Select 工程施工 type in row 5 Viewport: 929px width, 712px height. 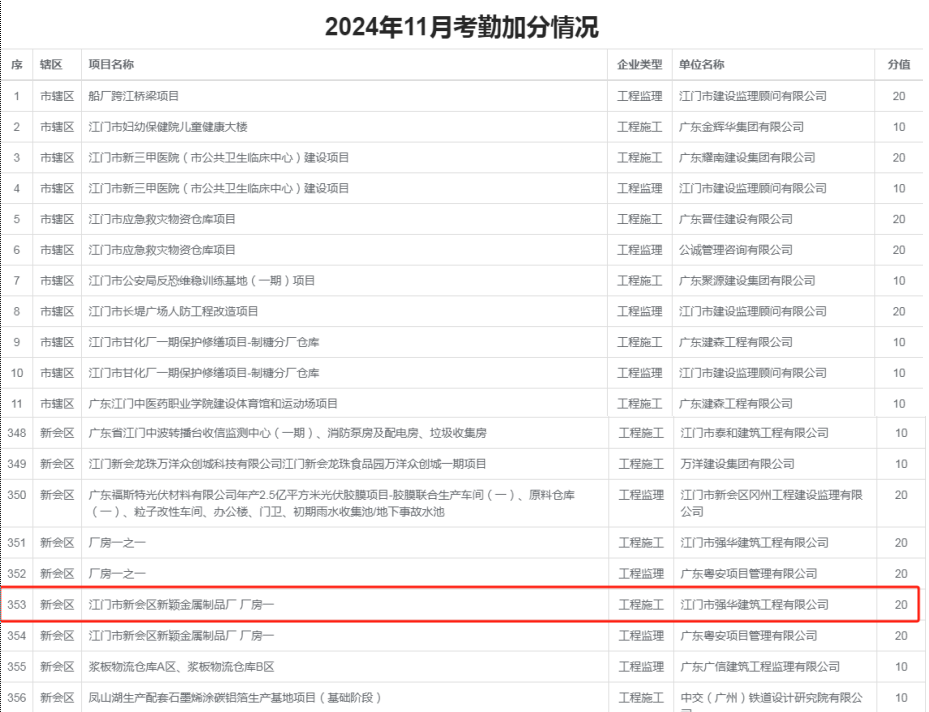pos(639,219)
